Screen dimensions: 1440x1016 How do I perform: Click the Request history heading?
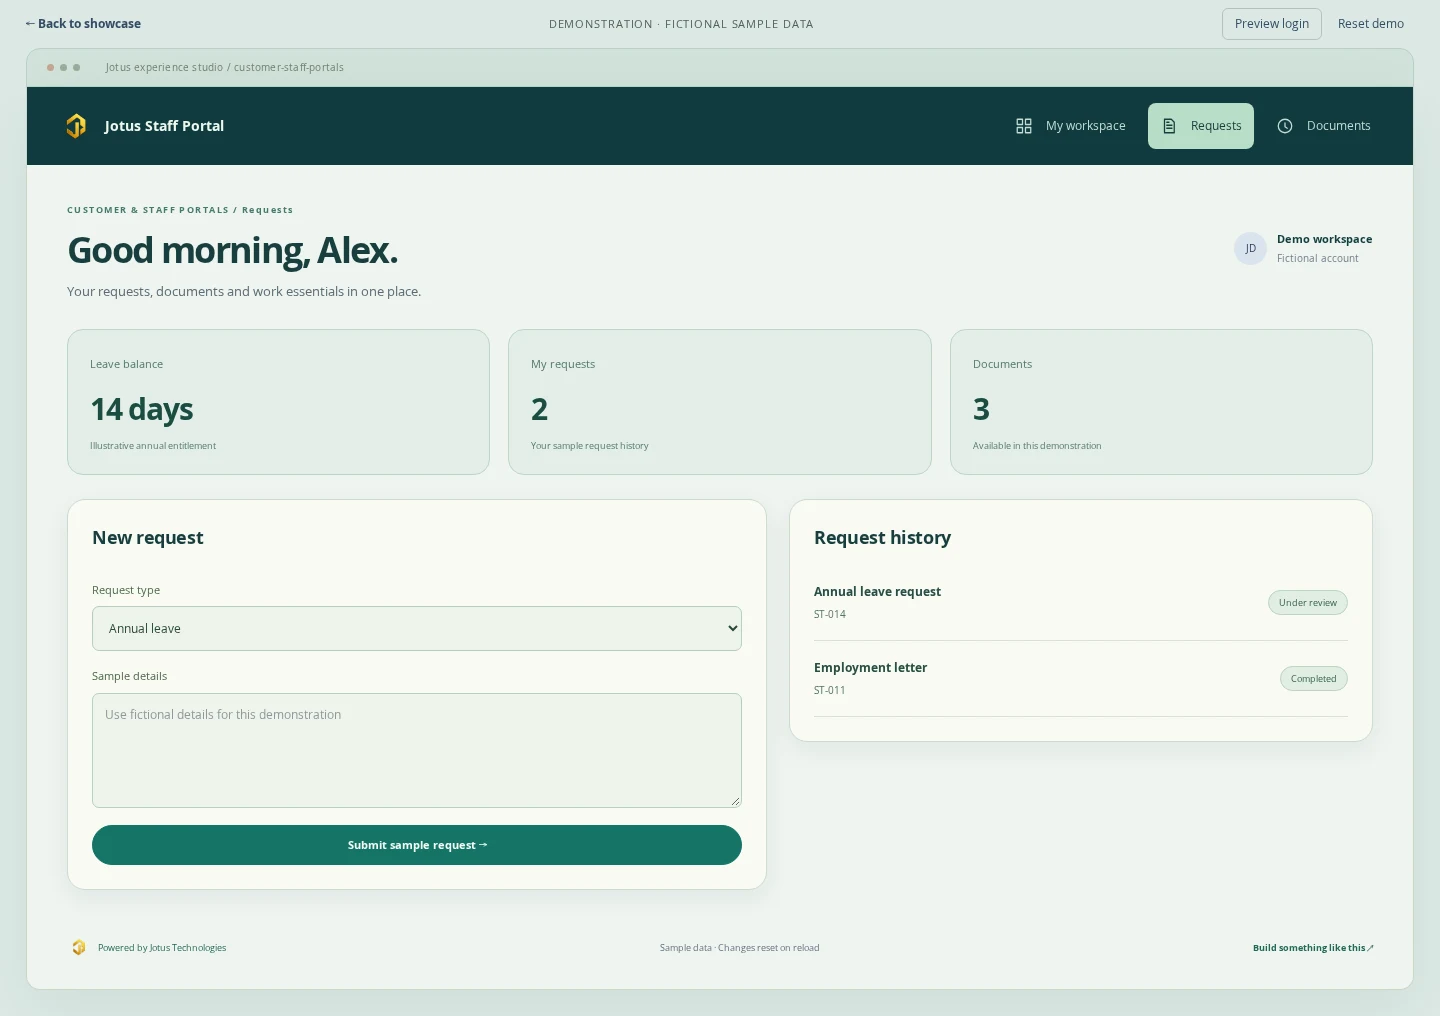tap(882, 538)
